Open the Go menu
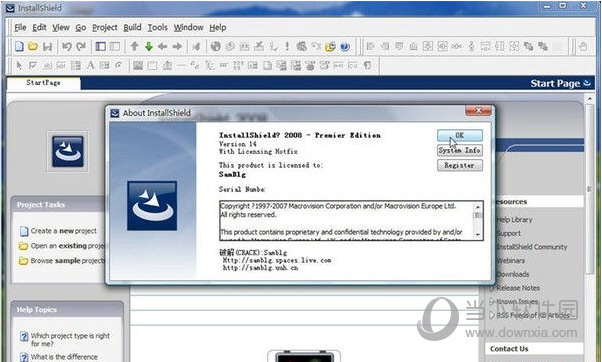 [81, 28]
